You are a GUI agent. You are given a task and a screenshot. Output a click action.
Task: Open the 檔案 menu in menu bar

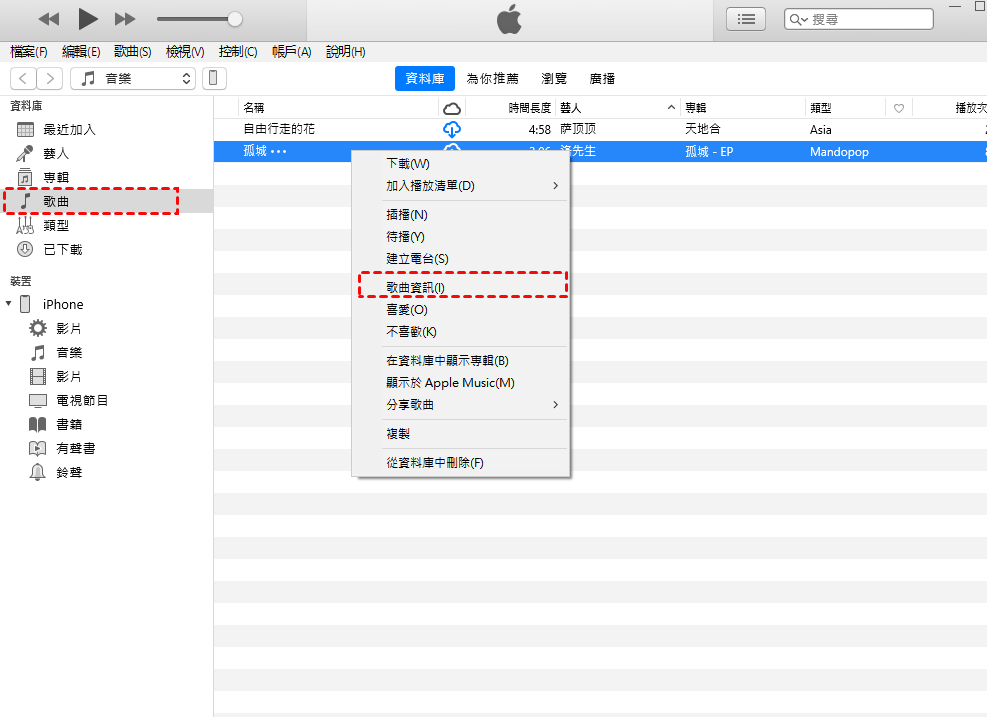[28, 52]
